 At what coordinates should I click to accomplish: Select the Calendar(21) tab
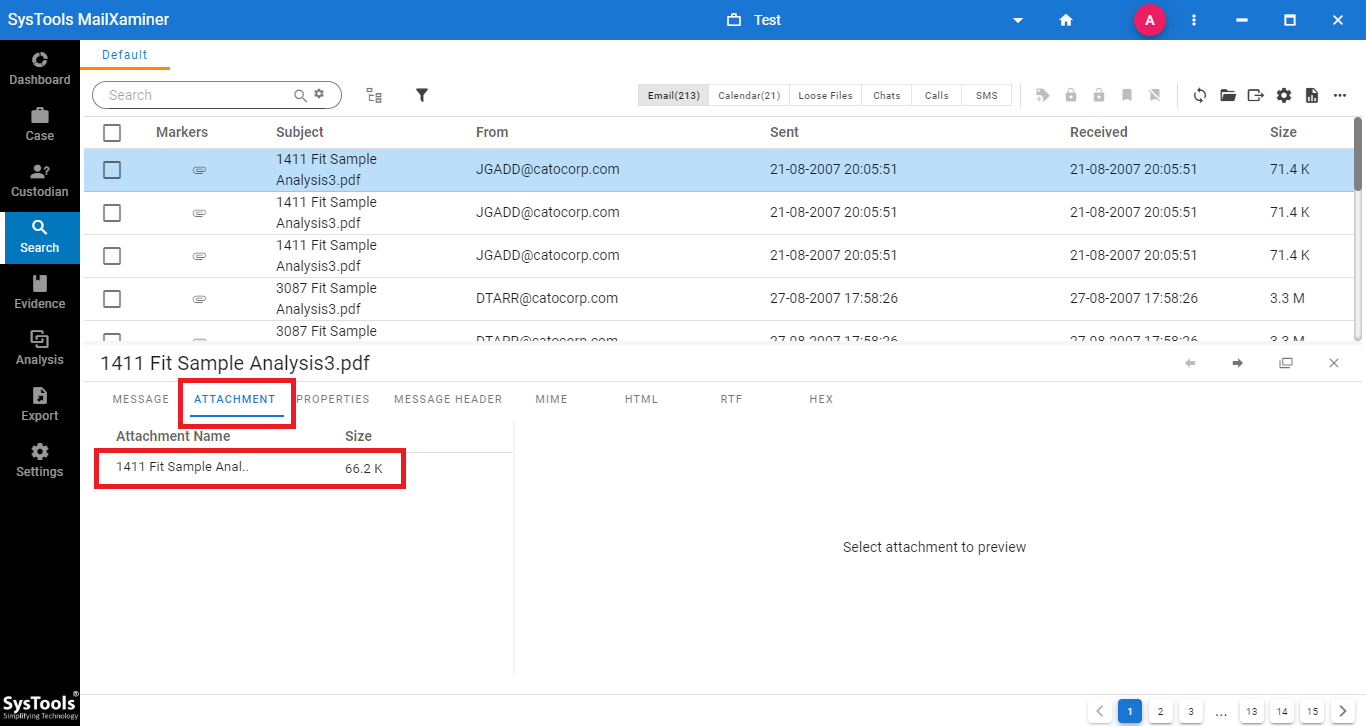[x=749, y=95]
